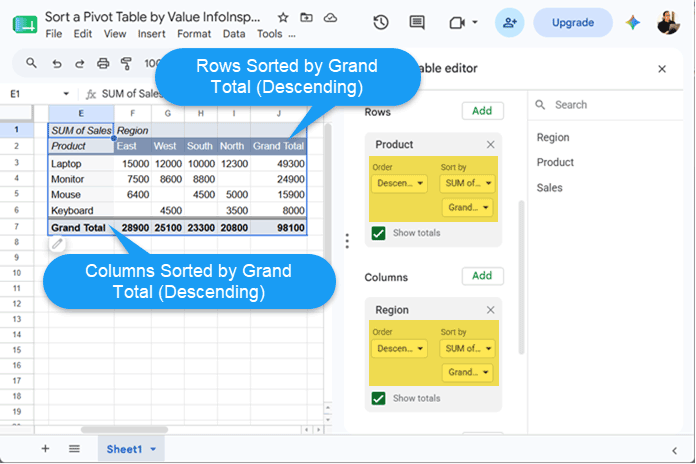Open Product Grand Total sort dropdown
696x464 pixels.
coord(467,207)
